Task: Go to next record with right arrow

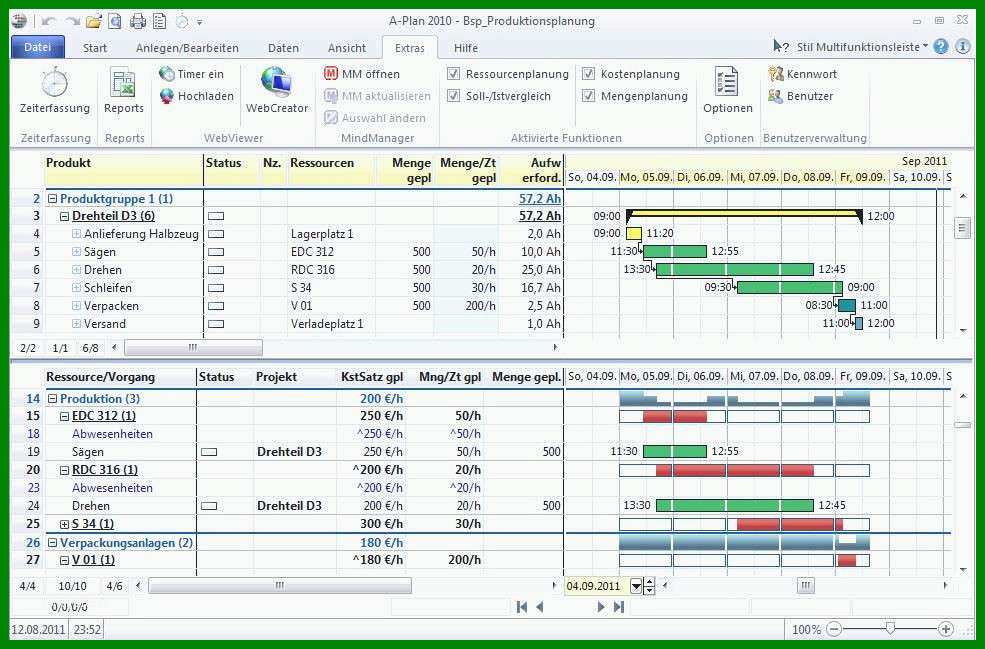Action: pyautogui.click(x=601, y=607)
